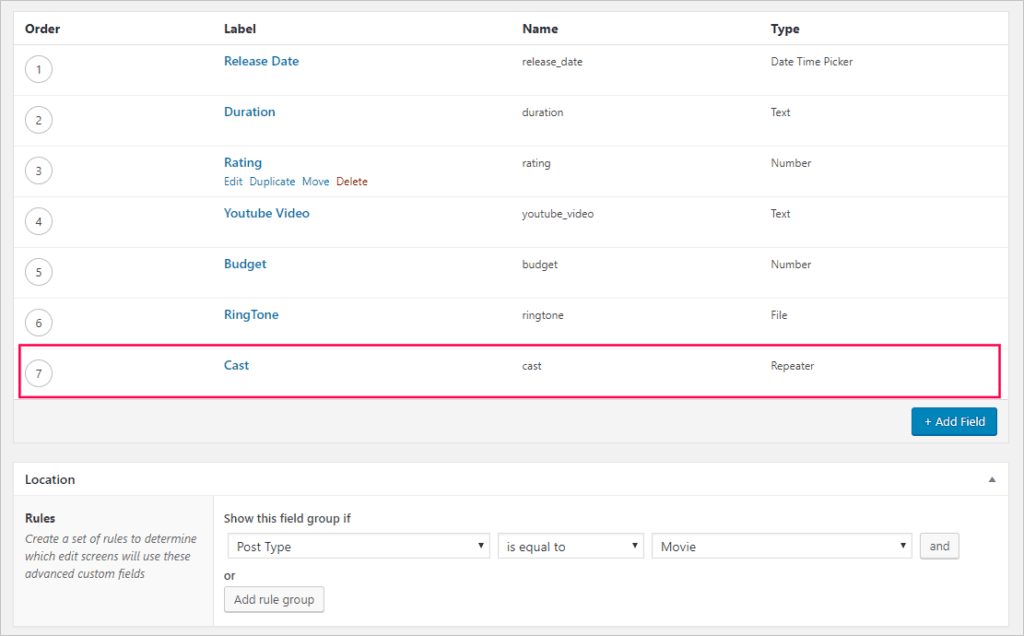The width and height of the screenshot is (1024, 636).
Task: Click the order badge for field 7
Action: 38,372
